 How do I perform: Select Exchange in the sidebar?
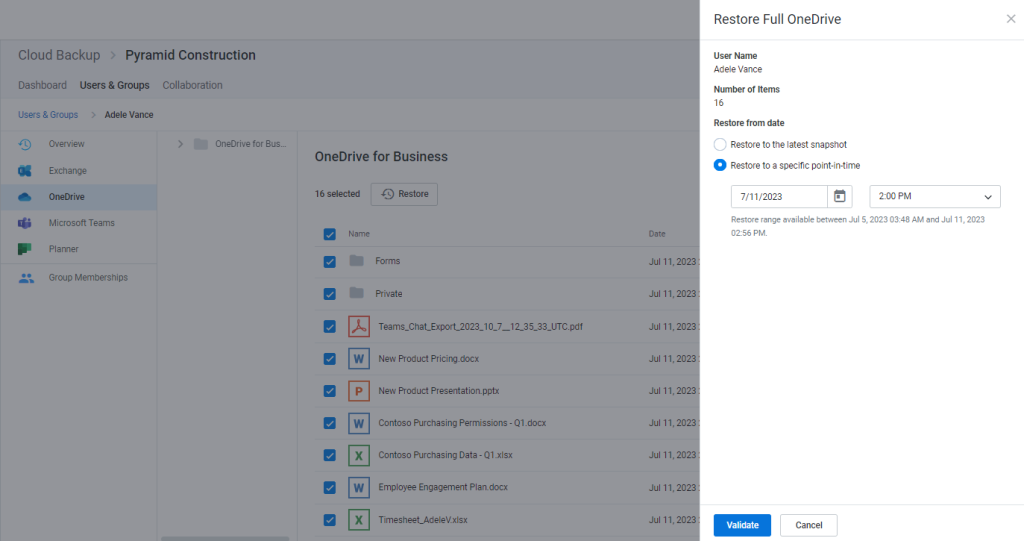tap(78, 171)
